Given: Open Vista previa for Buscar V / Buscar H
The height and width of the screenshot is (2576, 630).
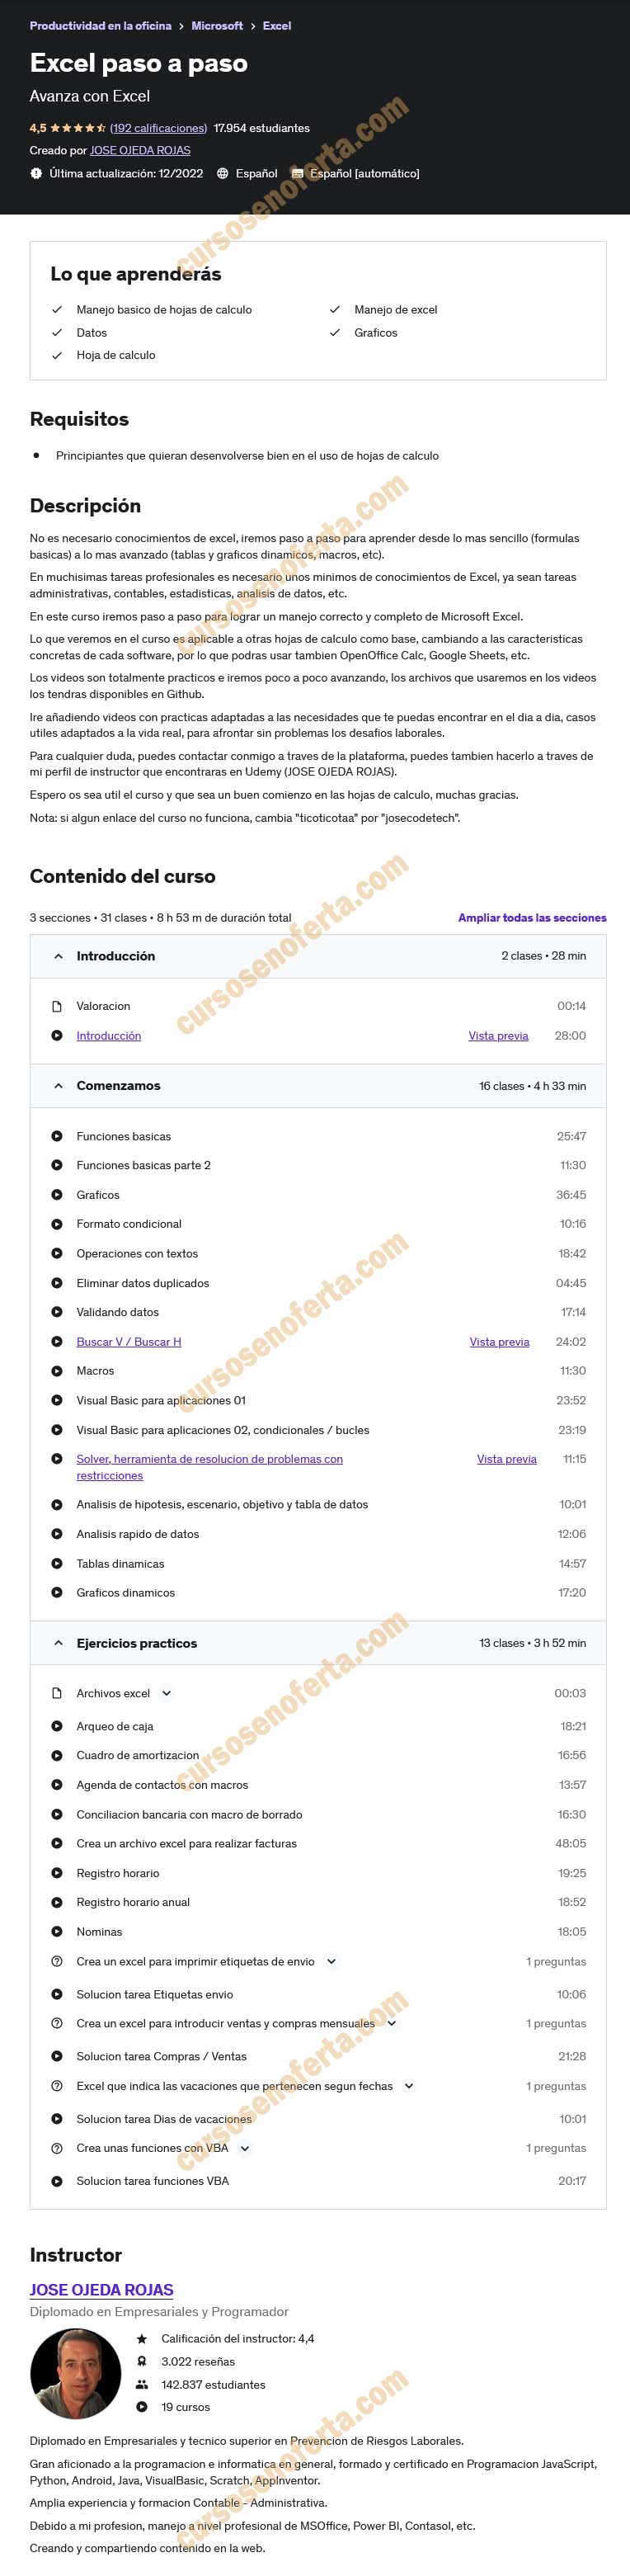Looking at the screenshot, I should point(499,1342).
